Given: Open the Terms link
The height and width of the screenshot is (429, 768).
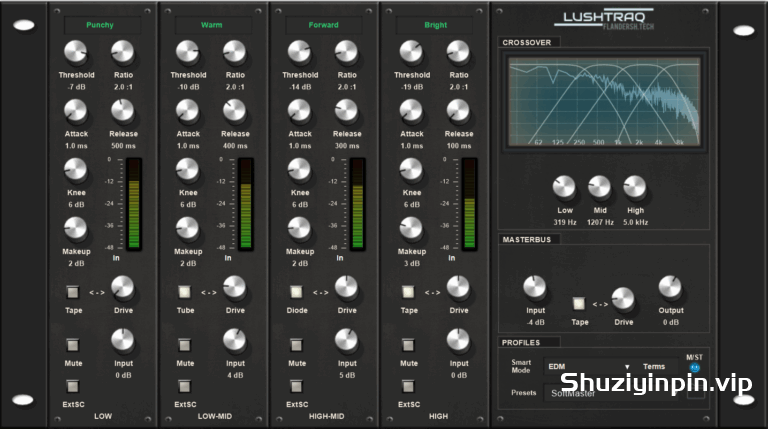Looking at the screenshot, I should [654, 366].
